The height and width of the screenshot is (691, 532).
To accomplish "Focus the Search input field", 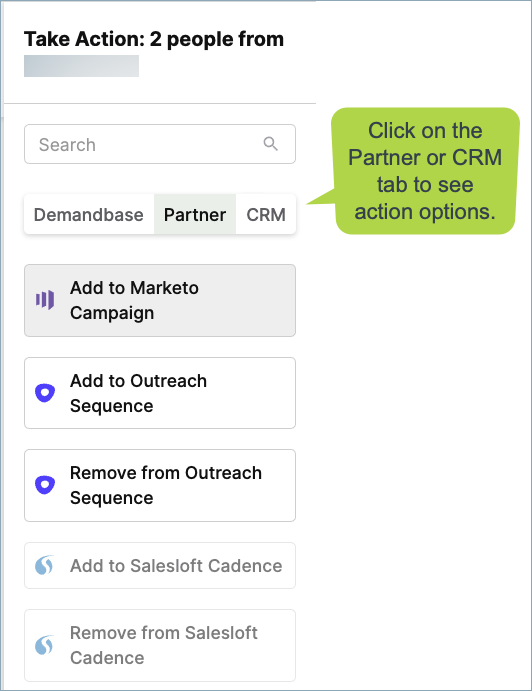I will (x=160, y=144).
